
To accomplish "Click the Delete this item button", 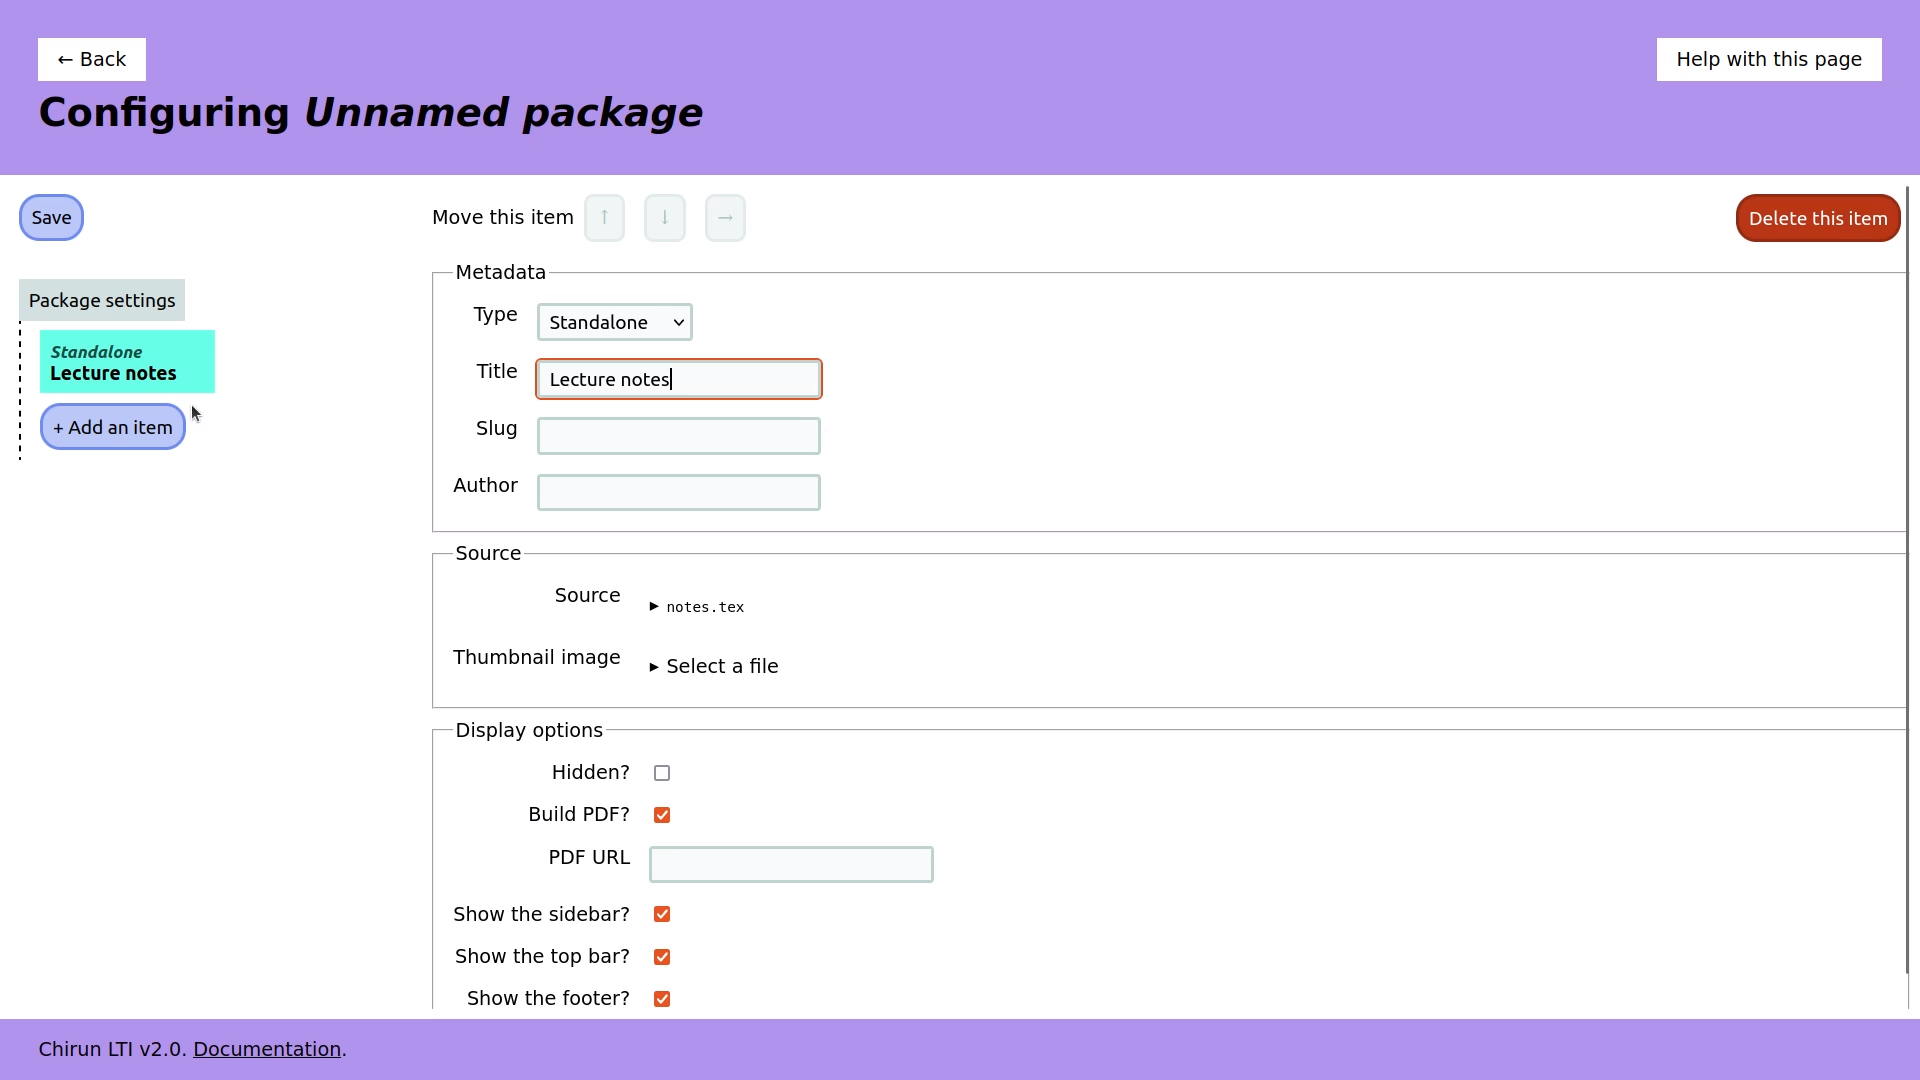I will 1817,218.
